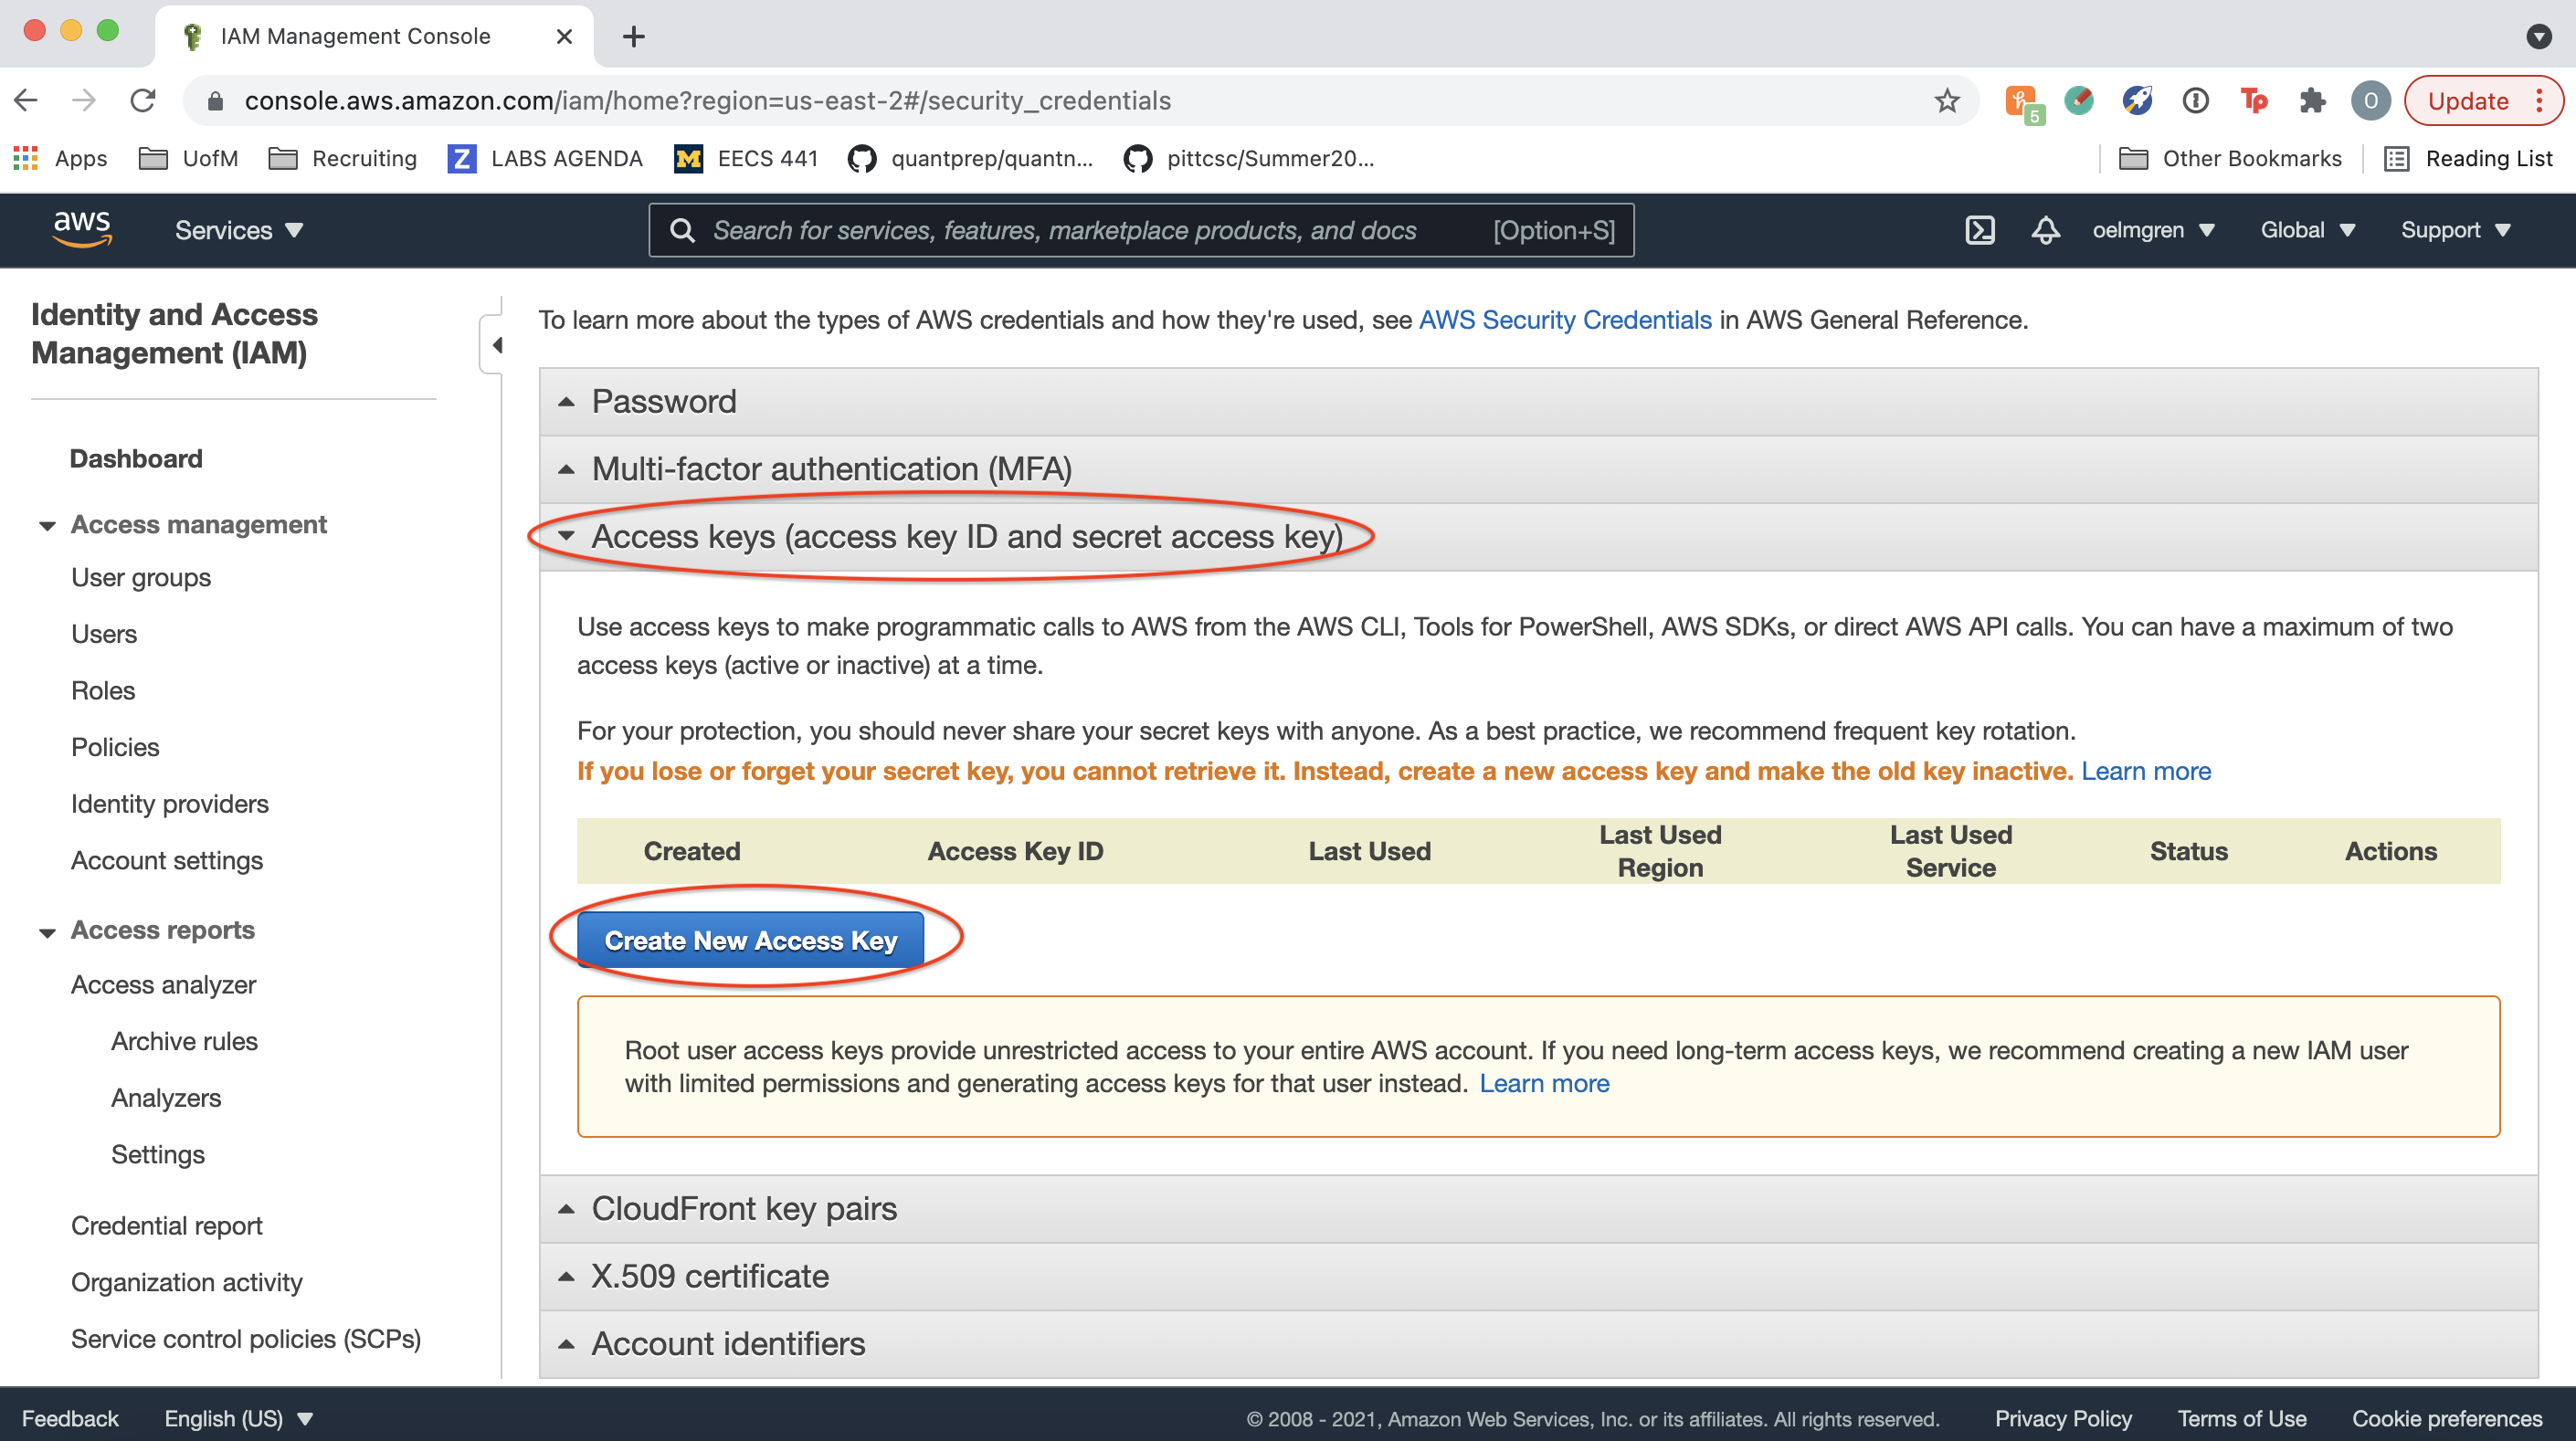
Task: Bookmark page with star icon
Action: click(x=1946, y=101)
